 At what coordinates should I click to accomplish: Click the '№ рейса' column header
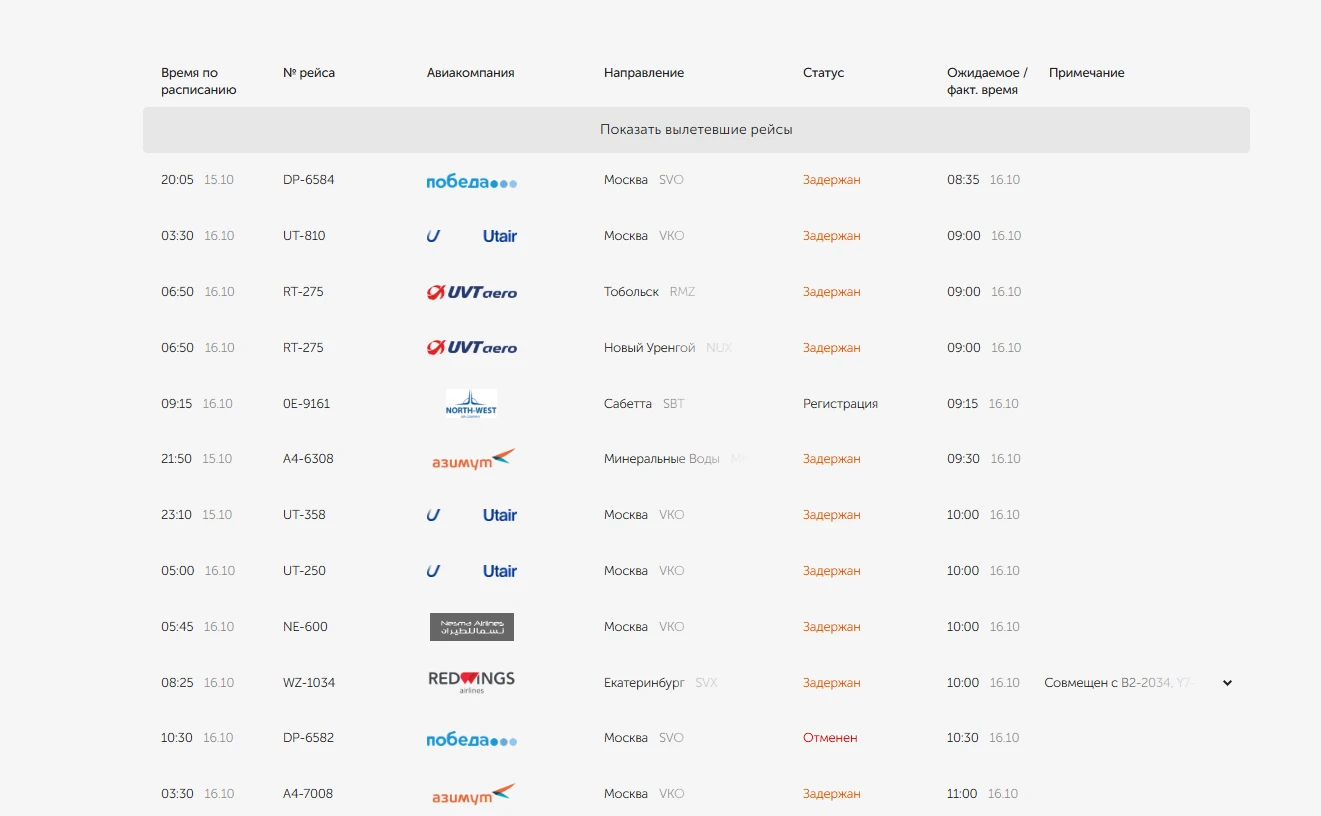pos(309,73)
